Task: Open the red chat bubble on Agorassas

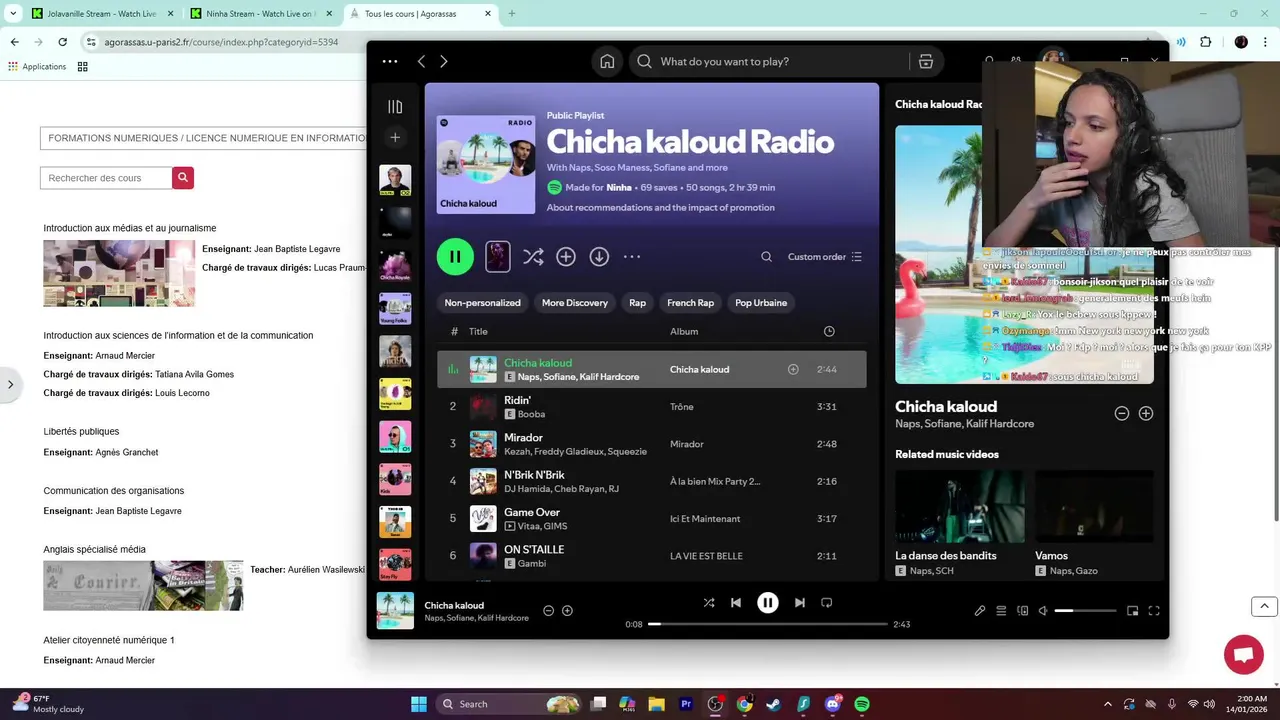Action: pos(1244,655)
